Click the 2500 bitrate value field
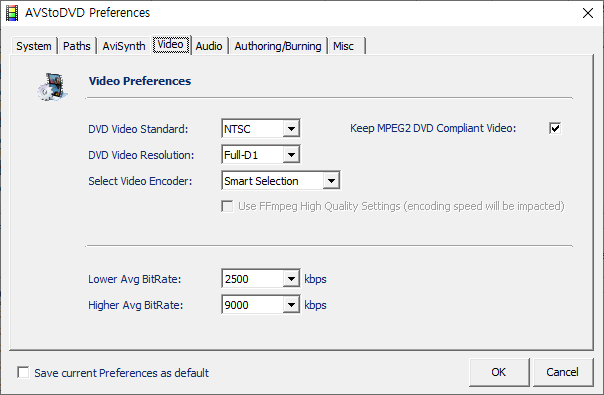Screen dimensions: 604x395 253,278
